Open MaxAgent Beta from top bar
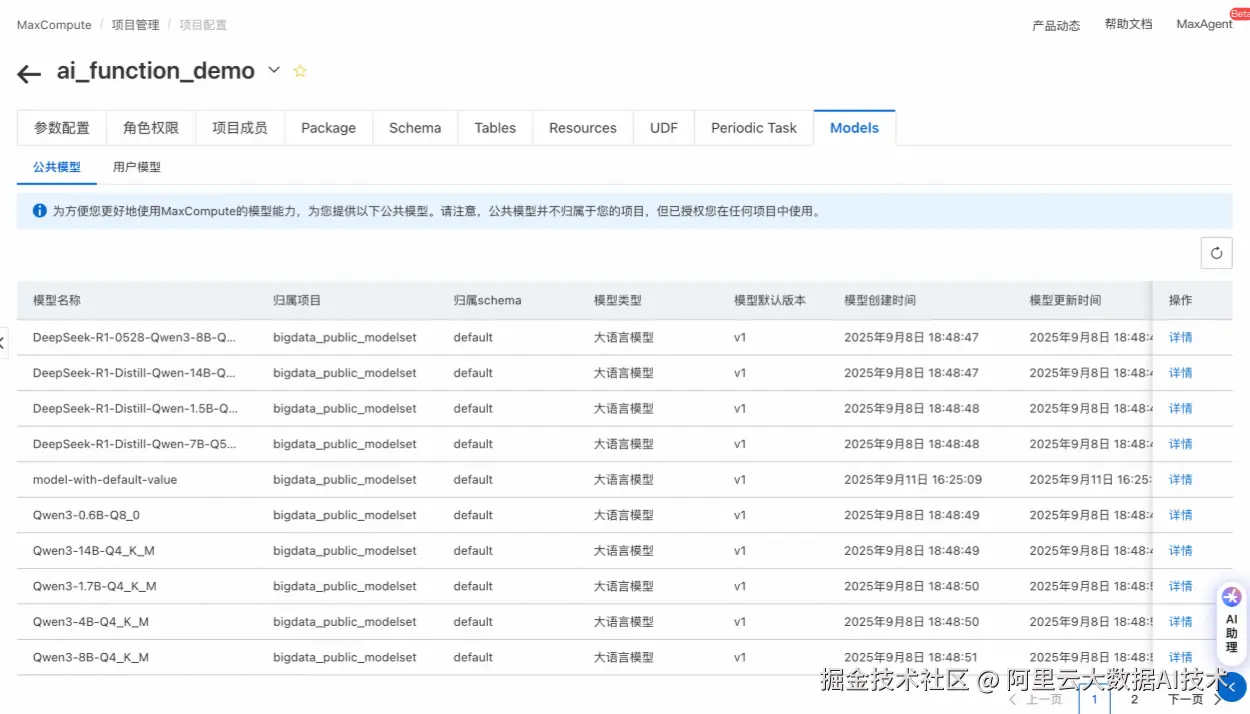The image size is (1250, 714). [x=1203, y=24]
